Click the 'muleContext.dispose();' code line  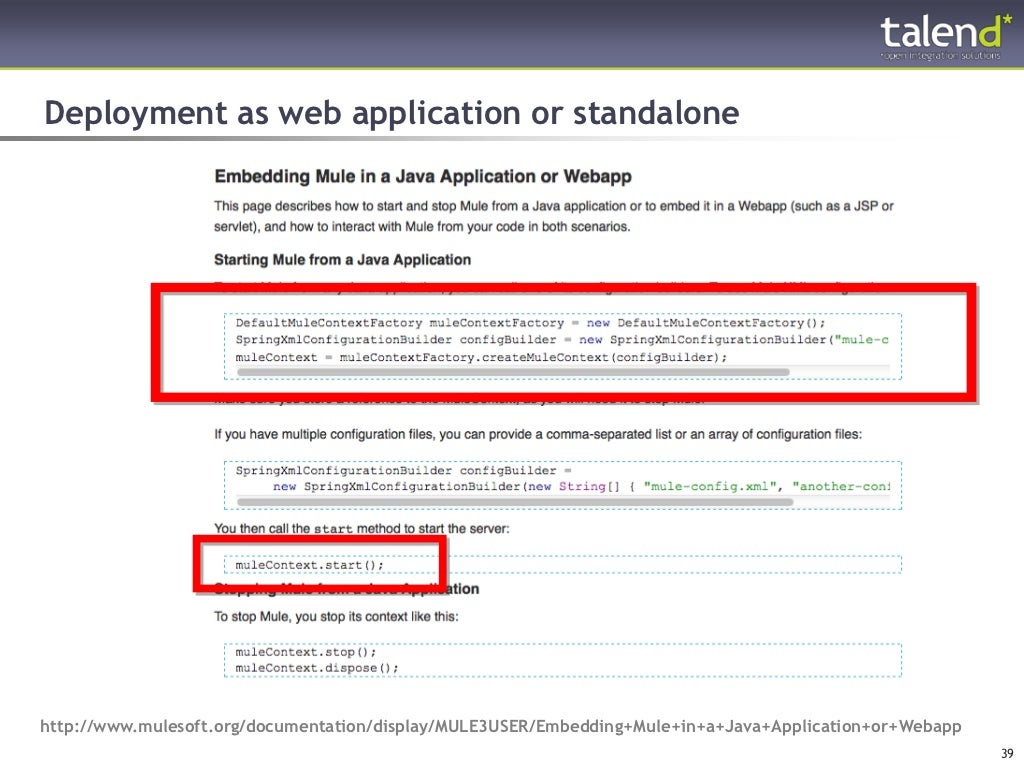tap(317, 668)
